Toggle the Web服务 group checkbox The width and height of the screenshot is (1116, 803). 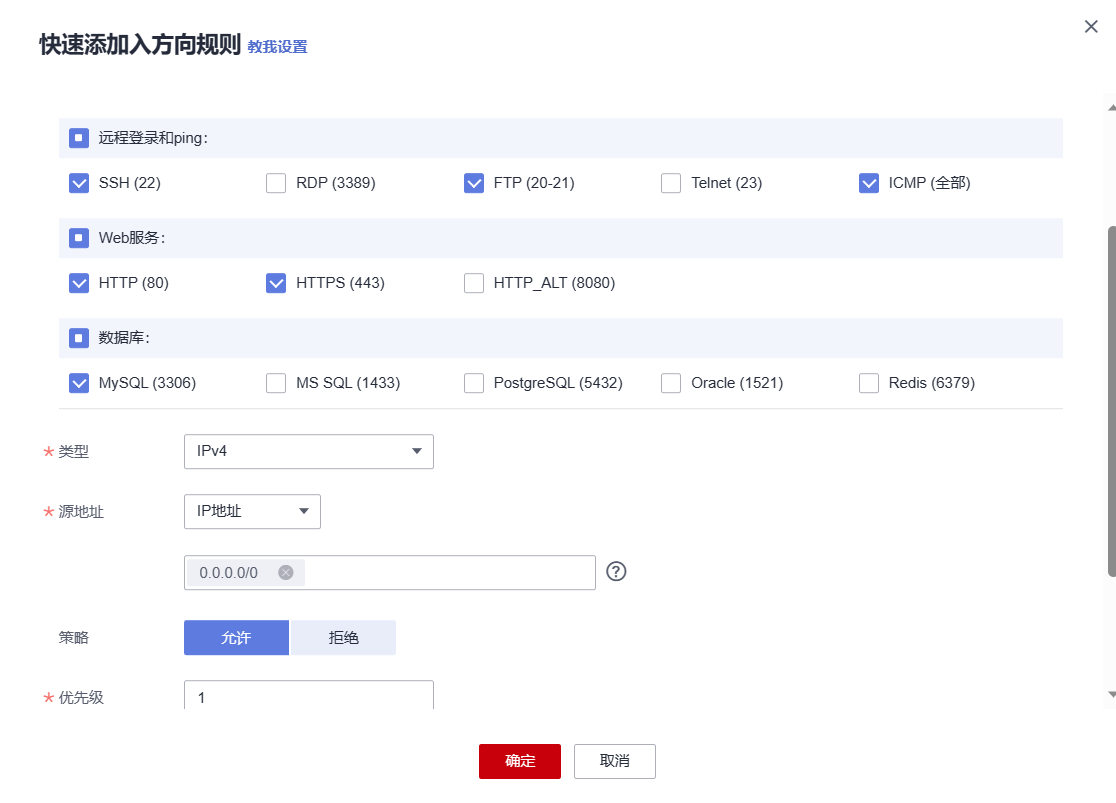click(x=79, y=238)
